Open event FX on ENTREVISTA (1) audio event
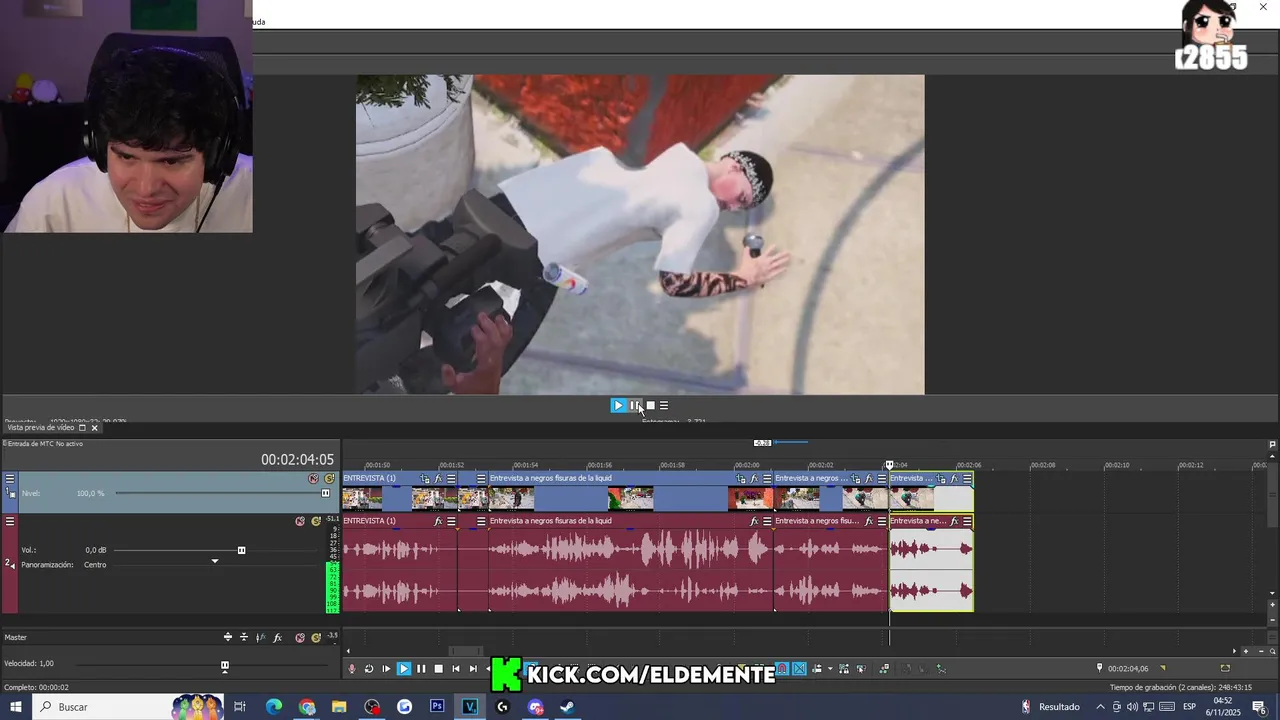The height and width of the screenshot is (720, 1280). pos(438,521)
